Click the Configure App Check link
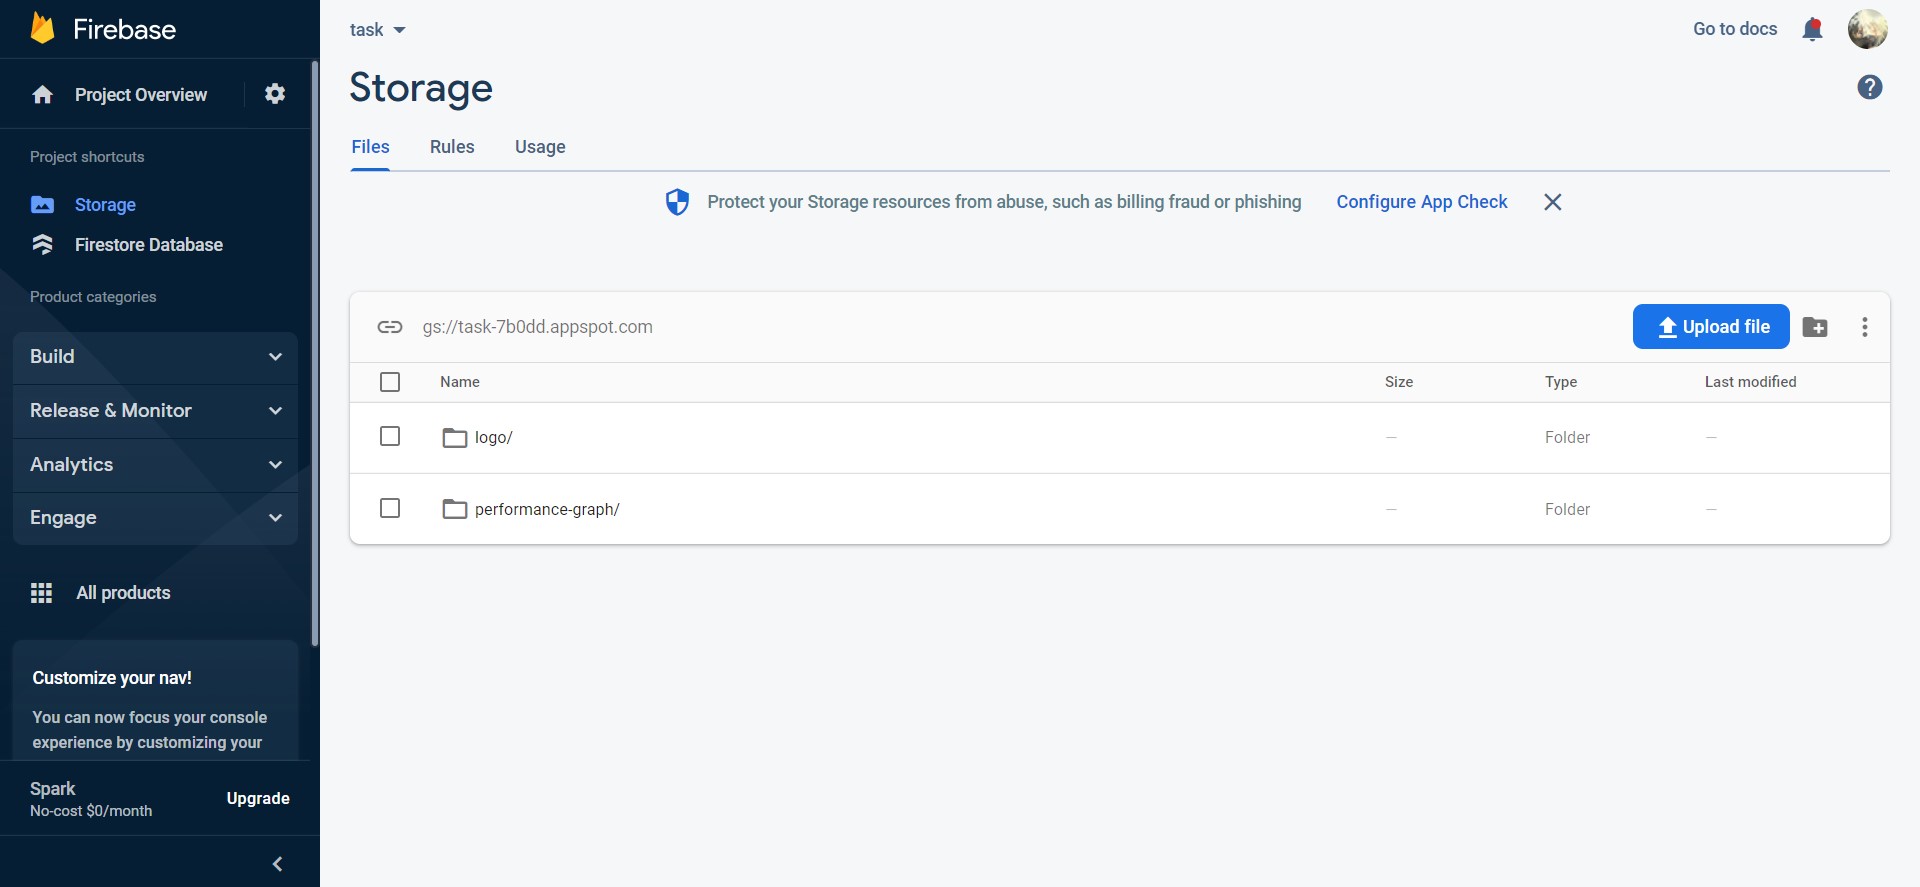The image size is (1920, 887). [x=1421, y=202]
